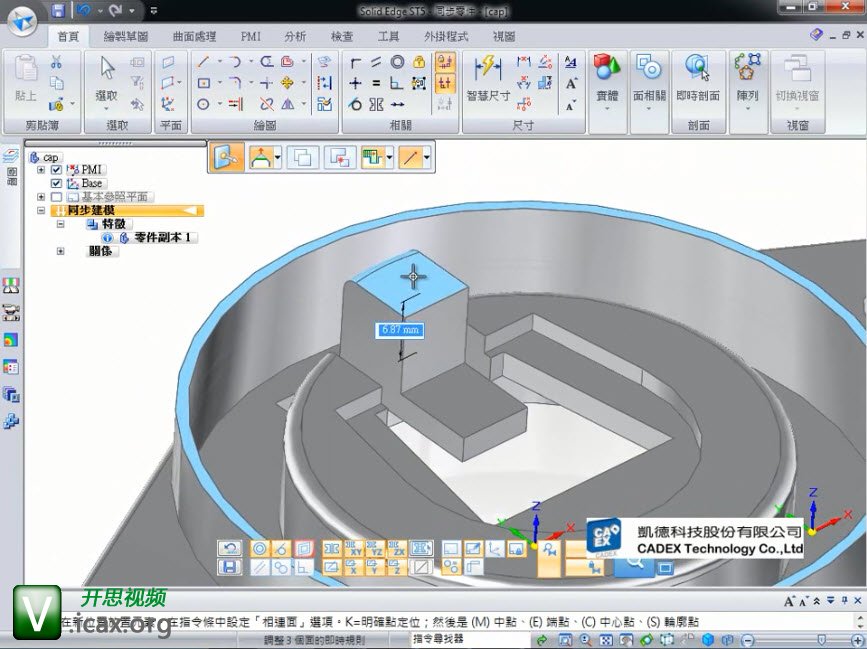Toggle symmetric about YZ live rule
The image size is (867, 649).
tap(375, 549)
